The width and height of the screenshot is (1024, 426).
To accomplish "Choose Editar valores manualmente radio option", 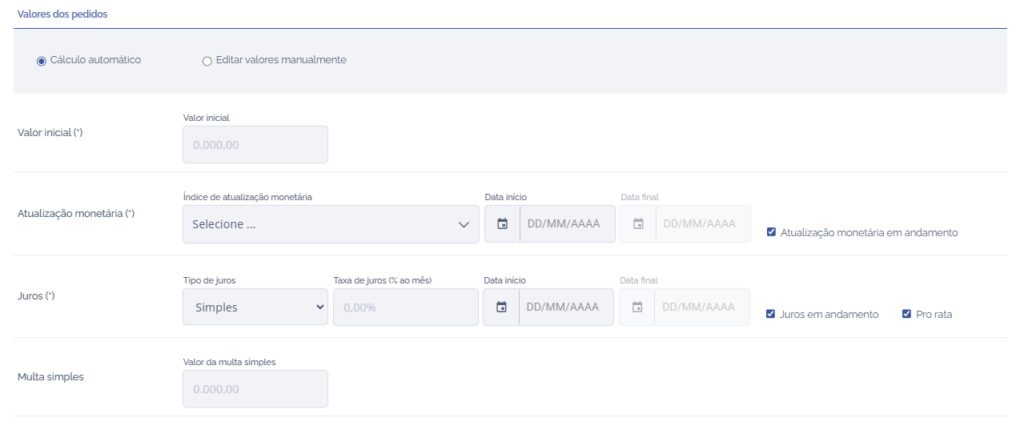I will (x=207, y=60).
